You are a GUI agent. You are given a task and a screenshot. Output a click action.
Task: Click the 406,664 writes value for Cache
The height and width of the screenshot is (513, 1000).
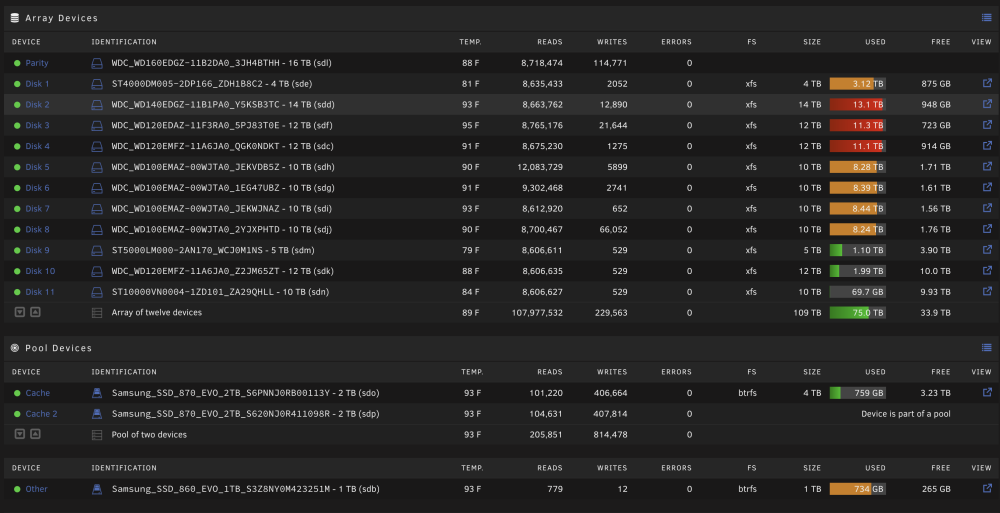610,393
